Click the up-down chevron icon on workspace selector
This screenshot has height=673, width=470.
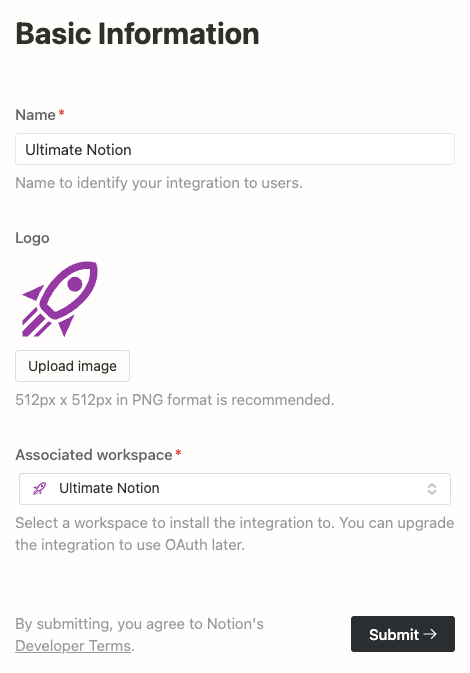432,489
